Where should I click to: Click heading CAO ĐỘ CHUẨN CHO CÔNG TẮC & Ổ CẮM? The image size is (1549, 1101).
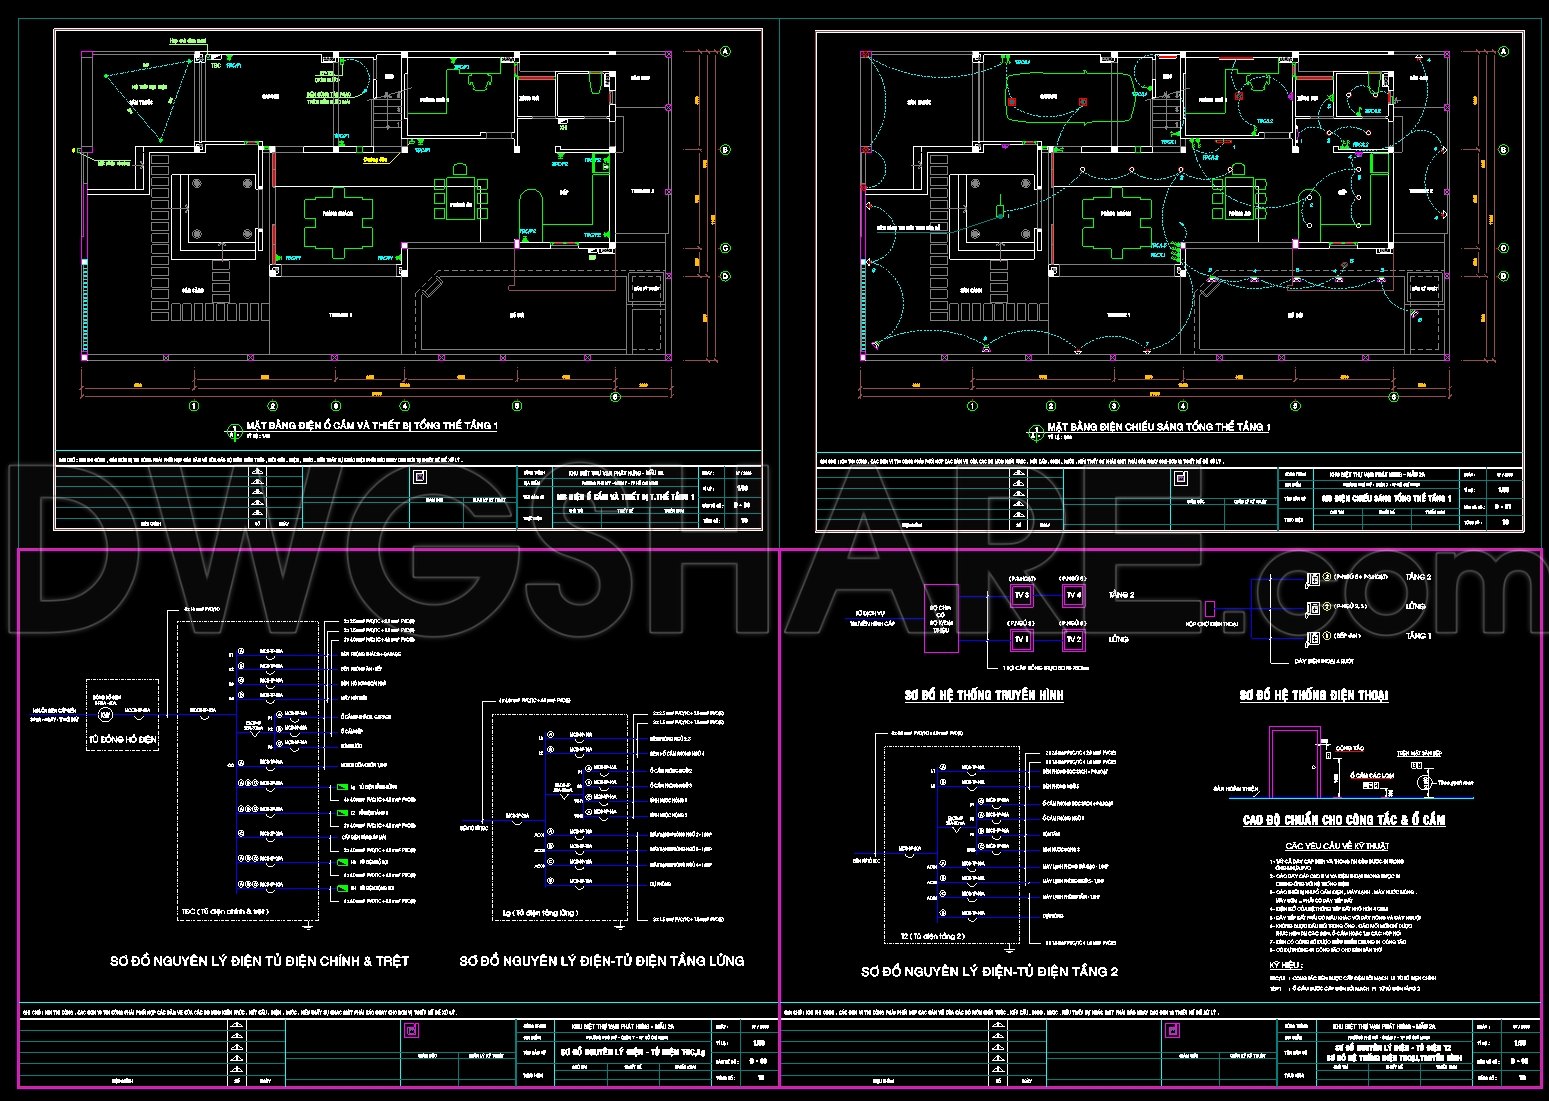click(x=1344, y=820)
